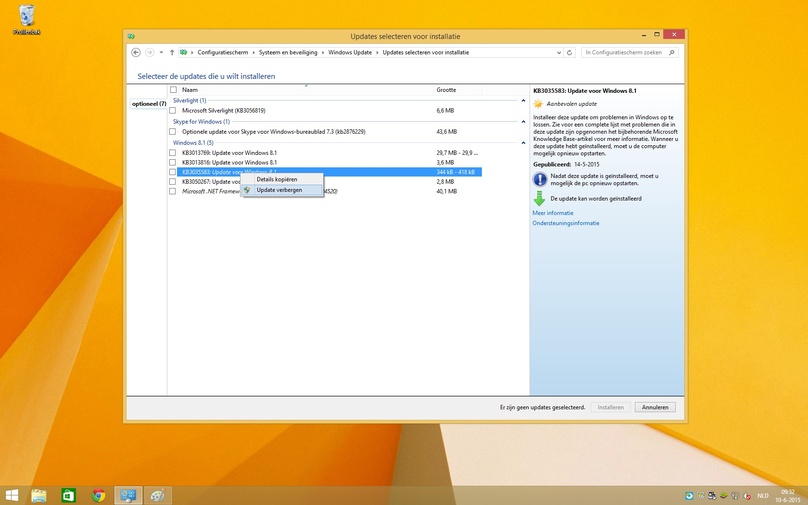
Task: Open the Meer informatie link
Action: (552, 213)
